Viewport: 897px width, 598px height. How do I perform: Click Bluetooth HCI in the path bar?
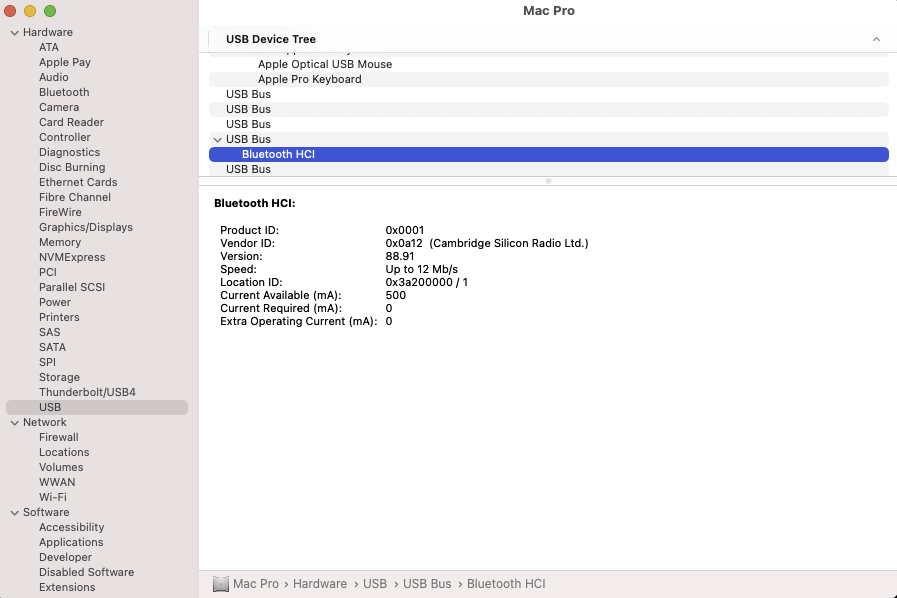506,584
